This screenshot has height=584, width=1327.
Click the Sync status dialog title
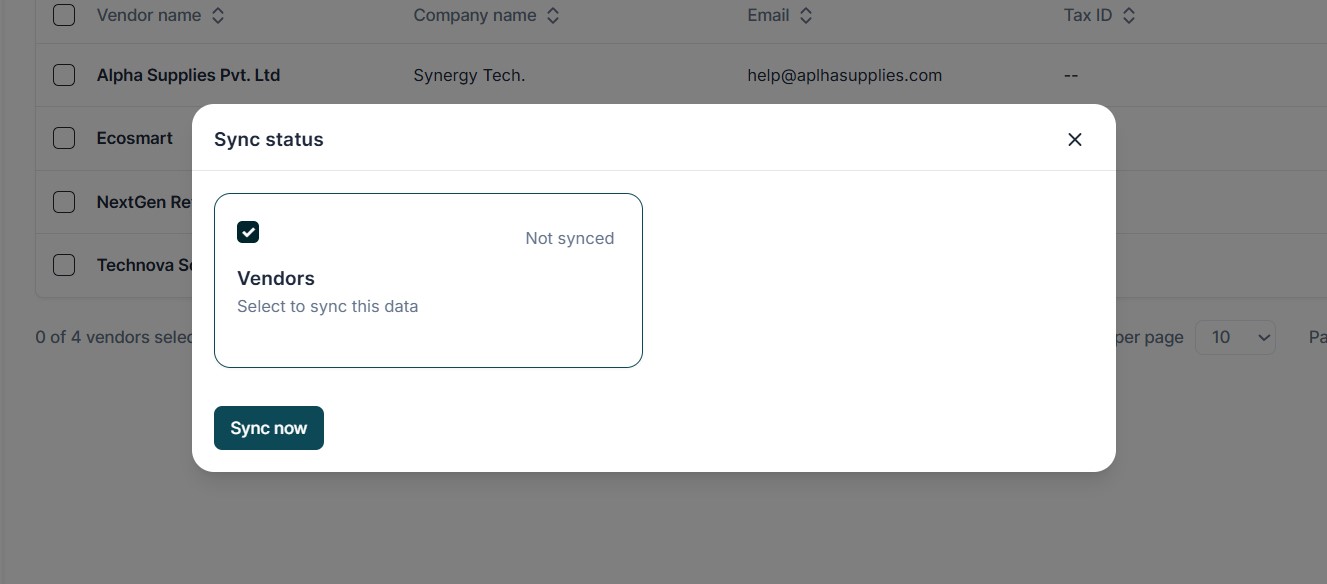click(x=269, y=140)
